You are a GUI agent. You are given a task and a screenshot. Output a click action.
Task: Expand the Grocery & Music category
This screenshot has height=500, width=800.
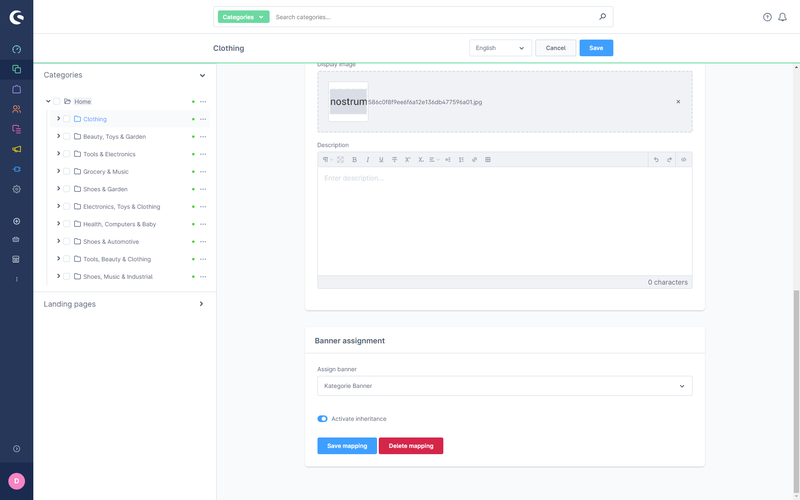[x=58, y=171]
